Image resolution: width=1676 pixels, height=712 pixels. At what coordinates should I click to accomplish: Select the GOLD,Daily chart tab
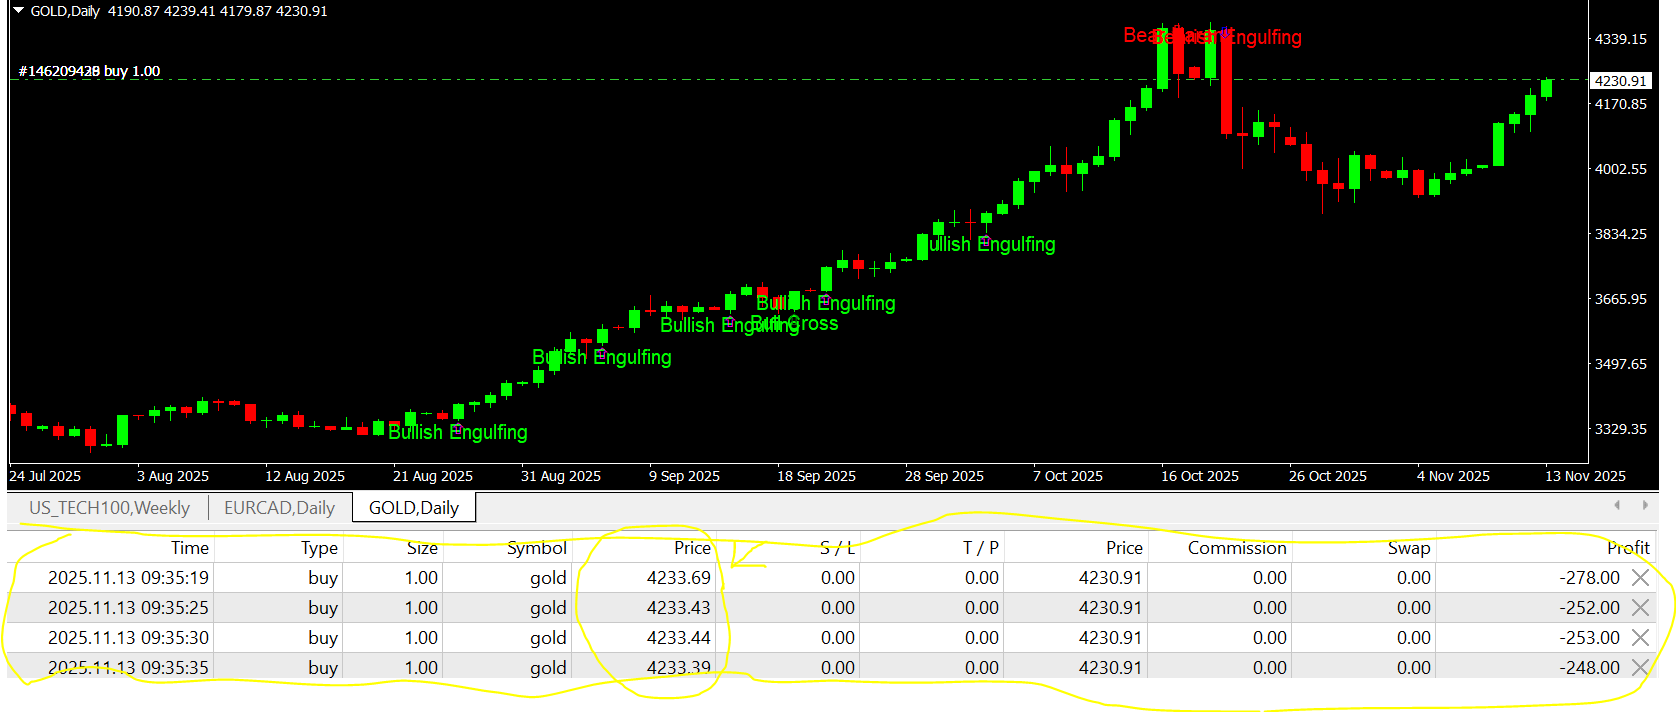point(414,507)
